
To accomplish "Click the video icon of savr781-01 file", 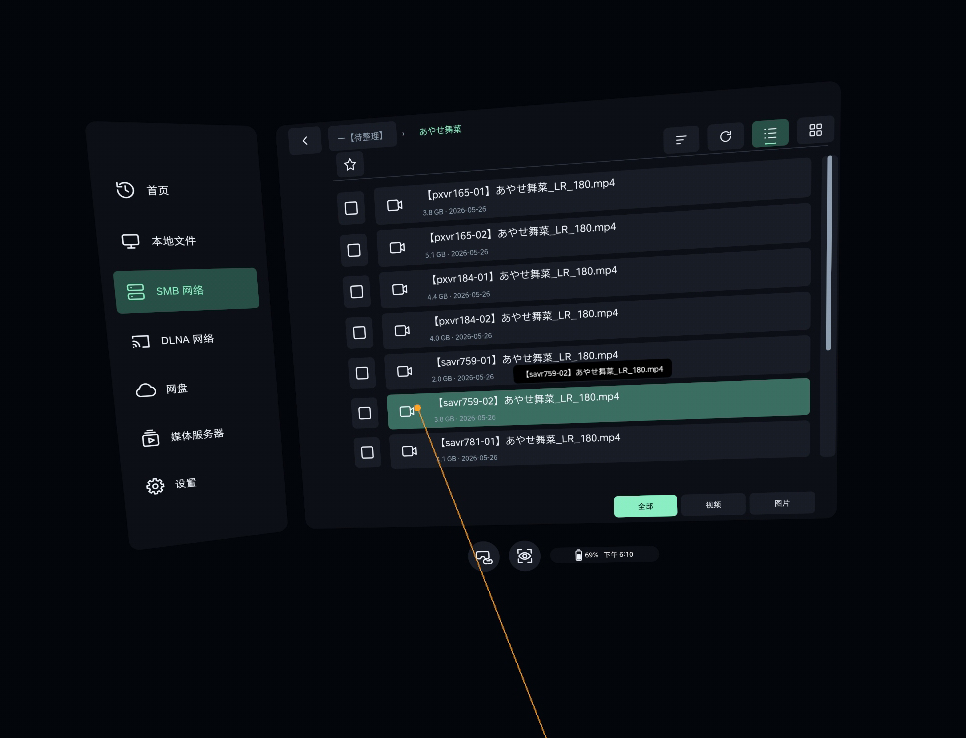I will pyautogui.click(x=409, y=452).
